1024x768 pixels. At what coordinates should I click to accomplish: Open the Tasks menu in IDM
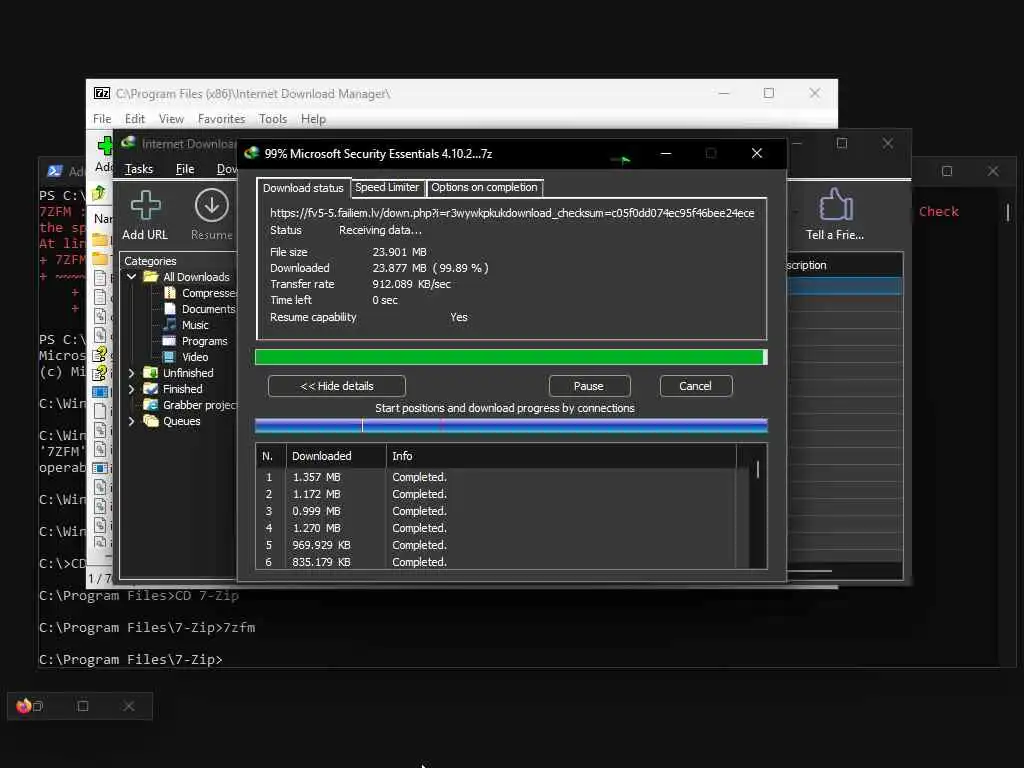138,169
